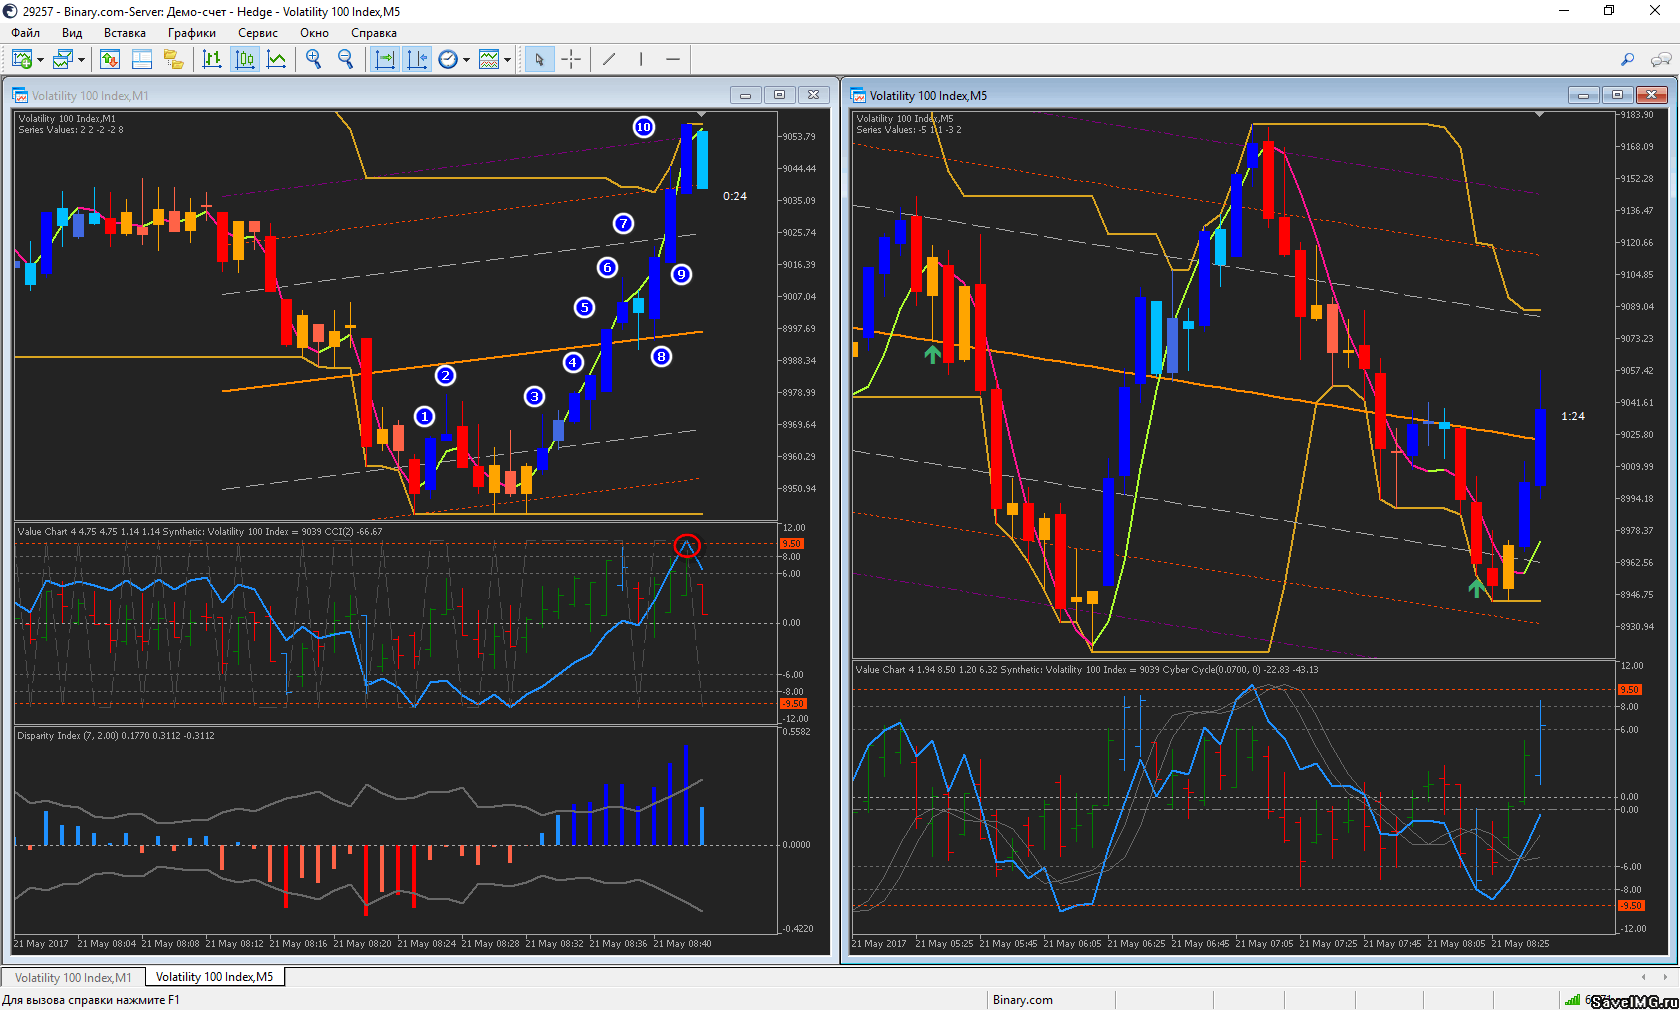Zoom in on the chart
The width and height of the screenshot is (1680, 1010).
(x=314, y=60)
